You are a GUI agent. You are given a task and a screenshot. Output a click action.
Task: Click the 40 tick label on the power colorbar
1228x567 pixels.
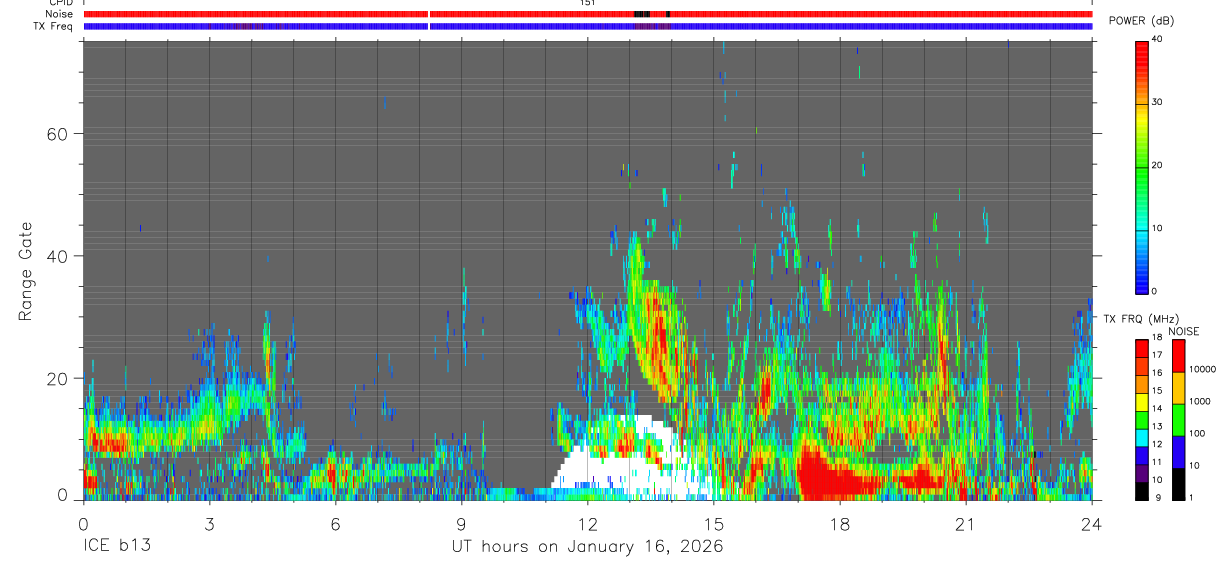1157,39
